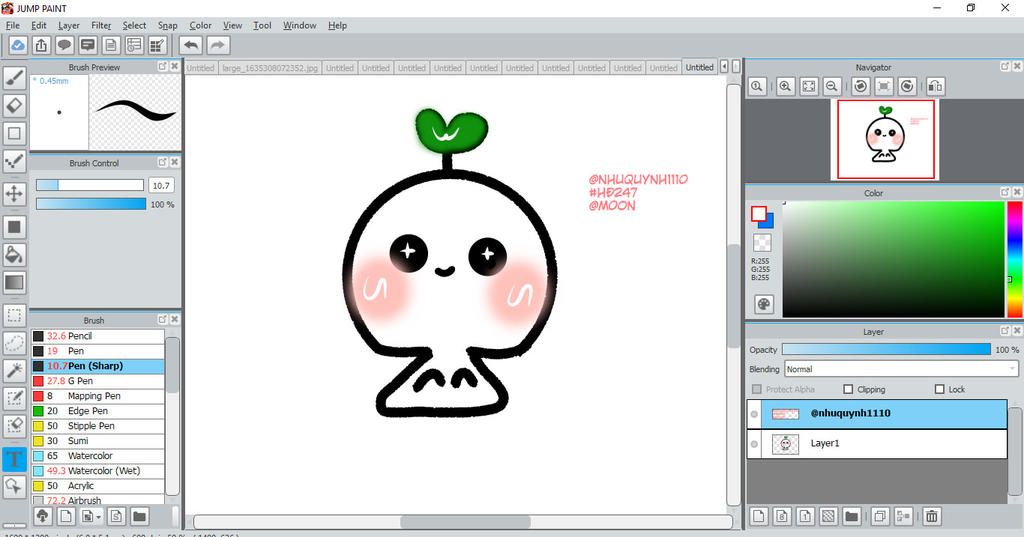Image resolution: width=1024 pixels, height=537 pixels.
Task: Download cloud brush in the Brush panel
Action: [x=42, y=517]
